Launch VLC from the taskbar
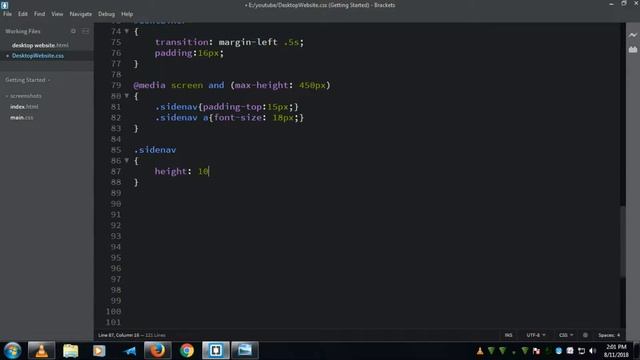 [x=41, y=350]
